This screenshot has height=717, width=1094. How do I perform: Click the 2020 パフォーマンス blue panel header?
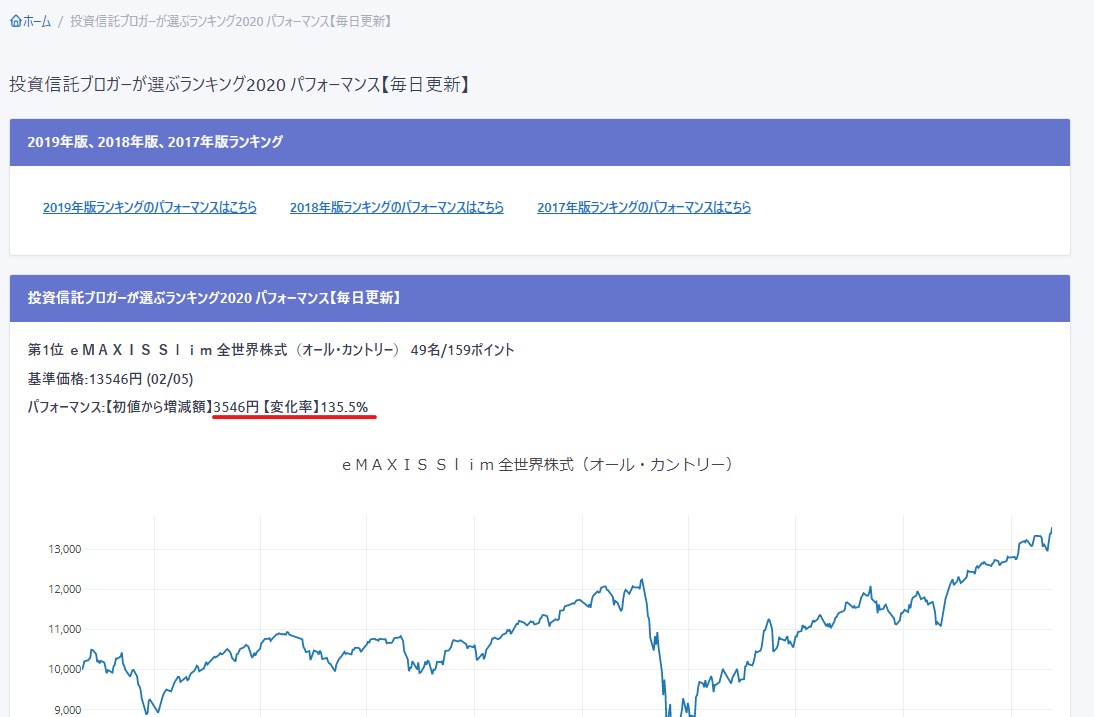click(x=214, y=298)
